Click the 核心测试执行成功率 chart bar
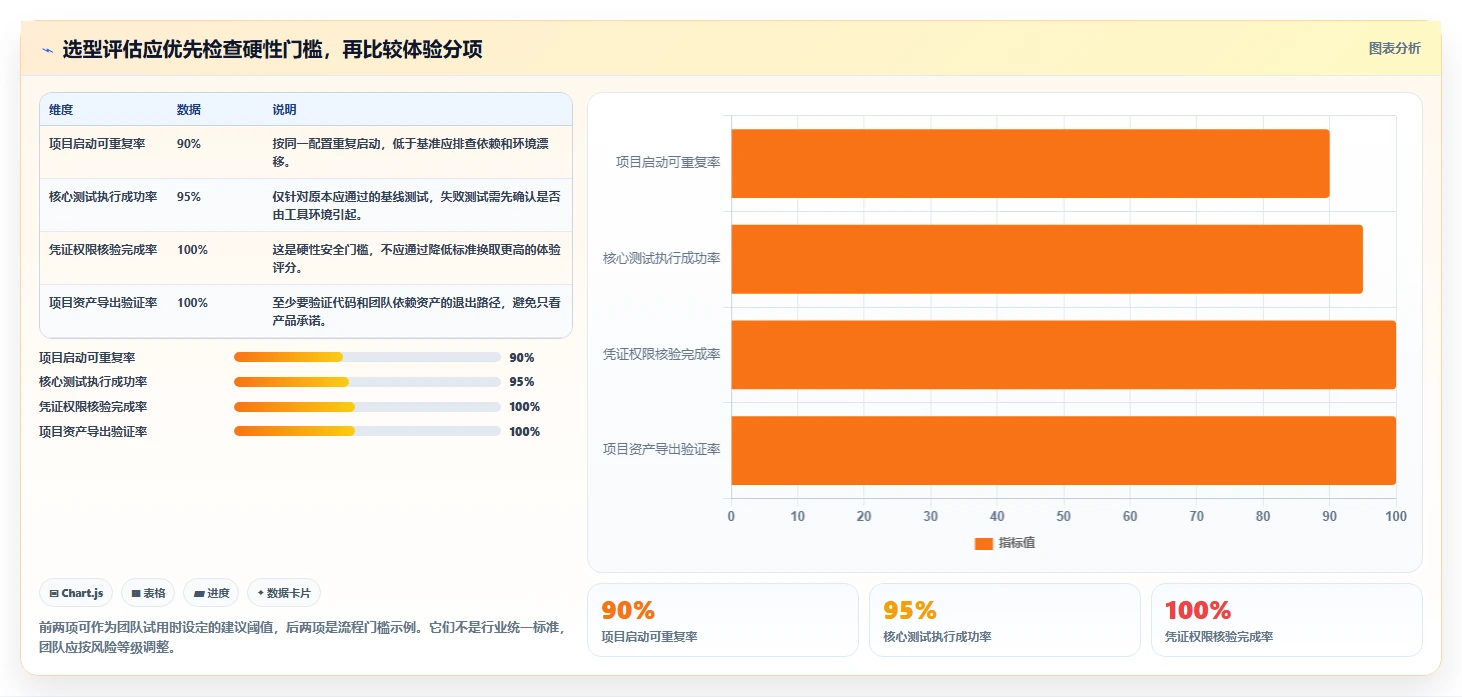The width and height of the screenshot is (1462, 697). [1047, 259]
